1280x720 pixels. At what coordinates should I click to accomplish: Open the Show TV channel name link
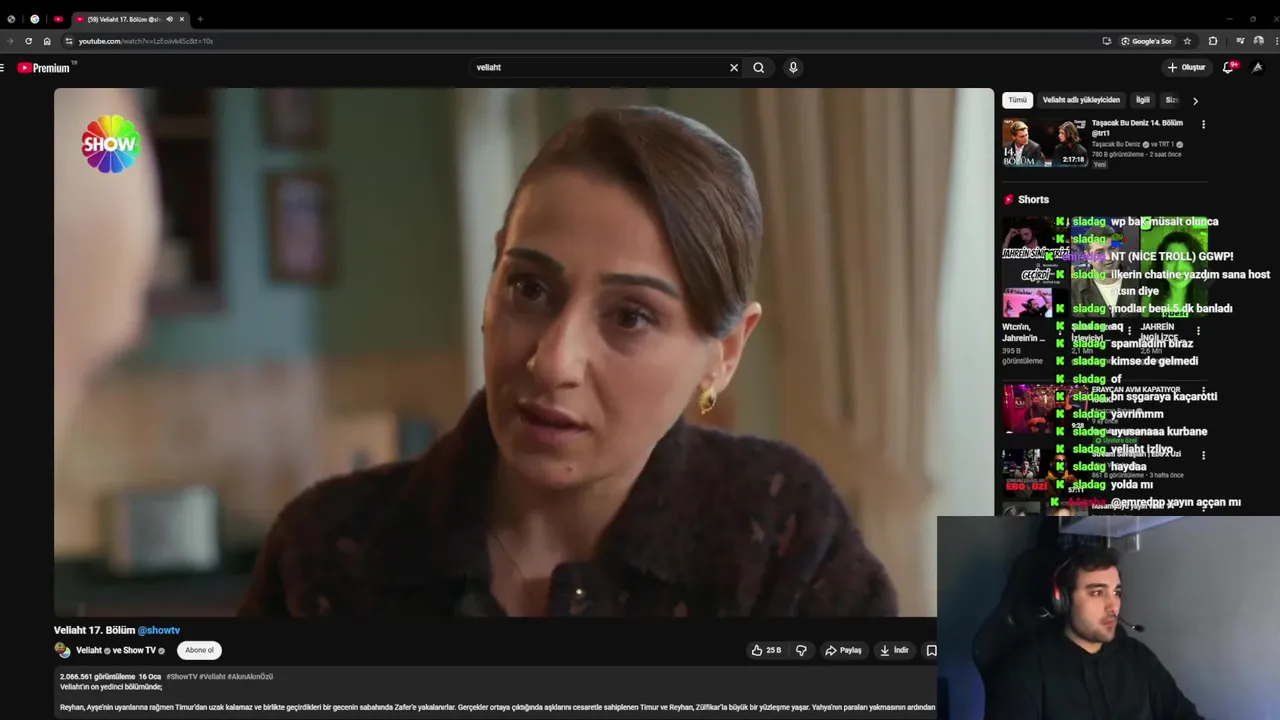point(139,651)
